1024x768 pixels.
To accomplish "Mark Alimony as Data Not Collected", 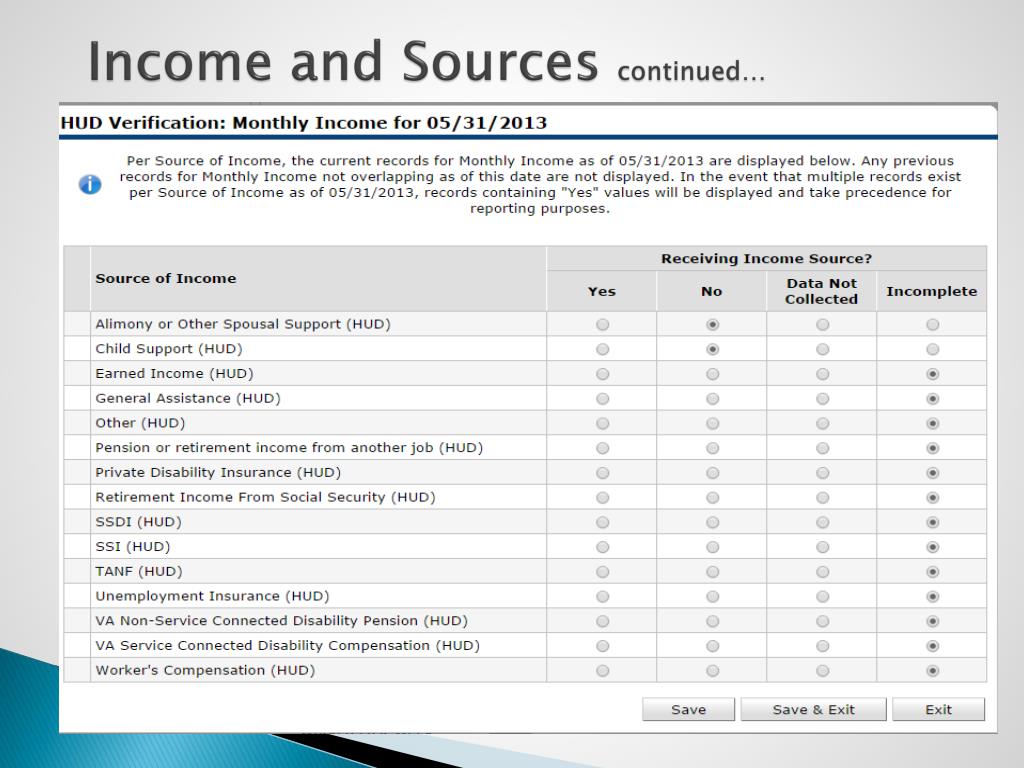I will (x=822, y=325).
